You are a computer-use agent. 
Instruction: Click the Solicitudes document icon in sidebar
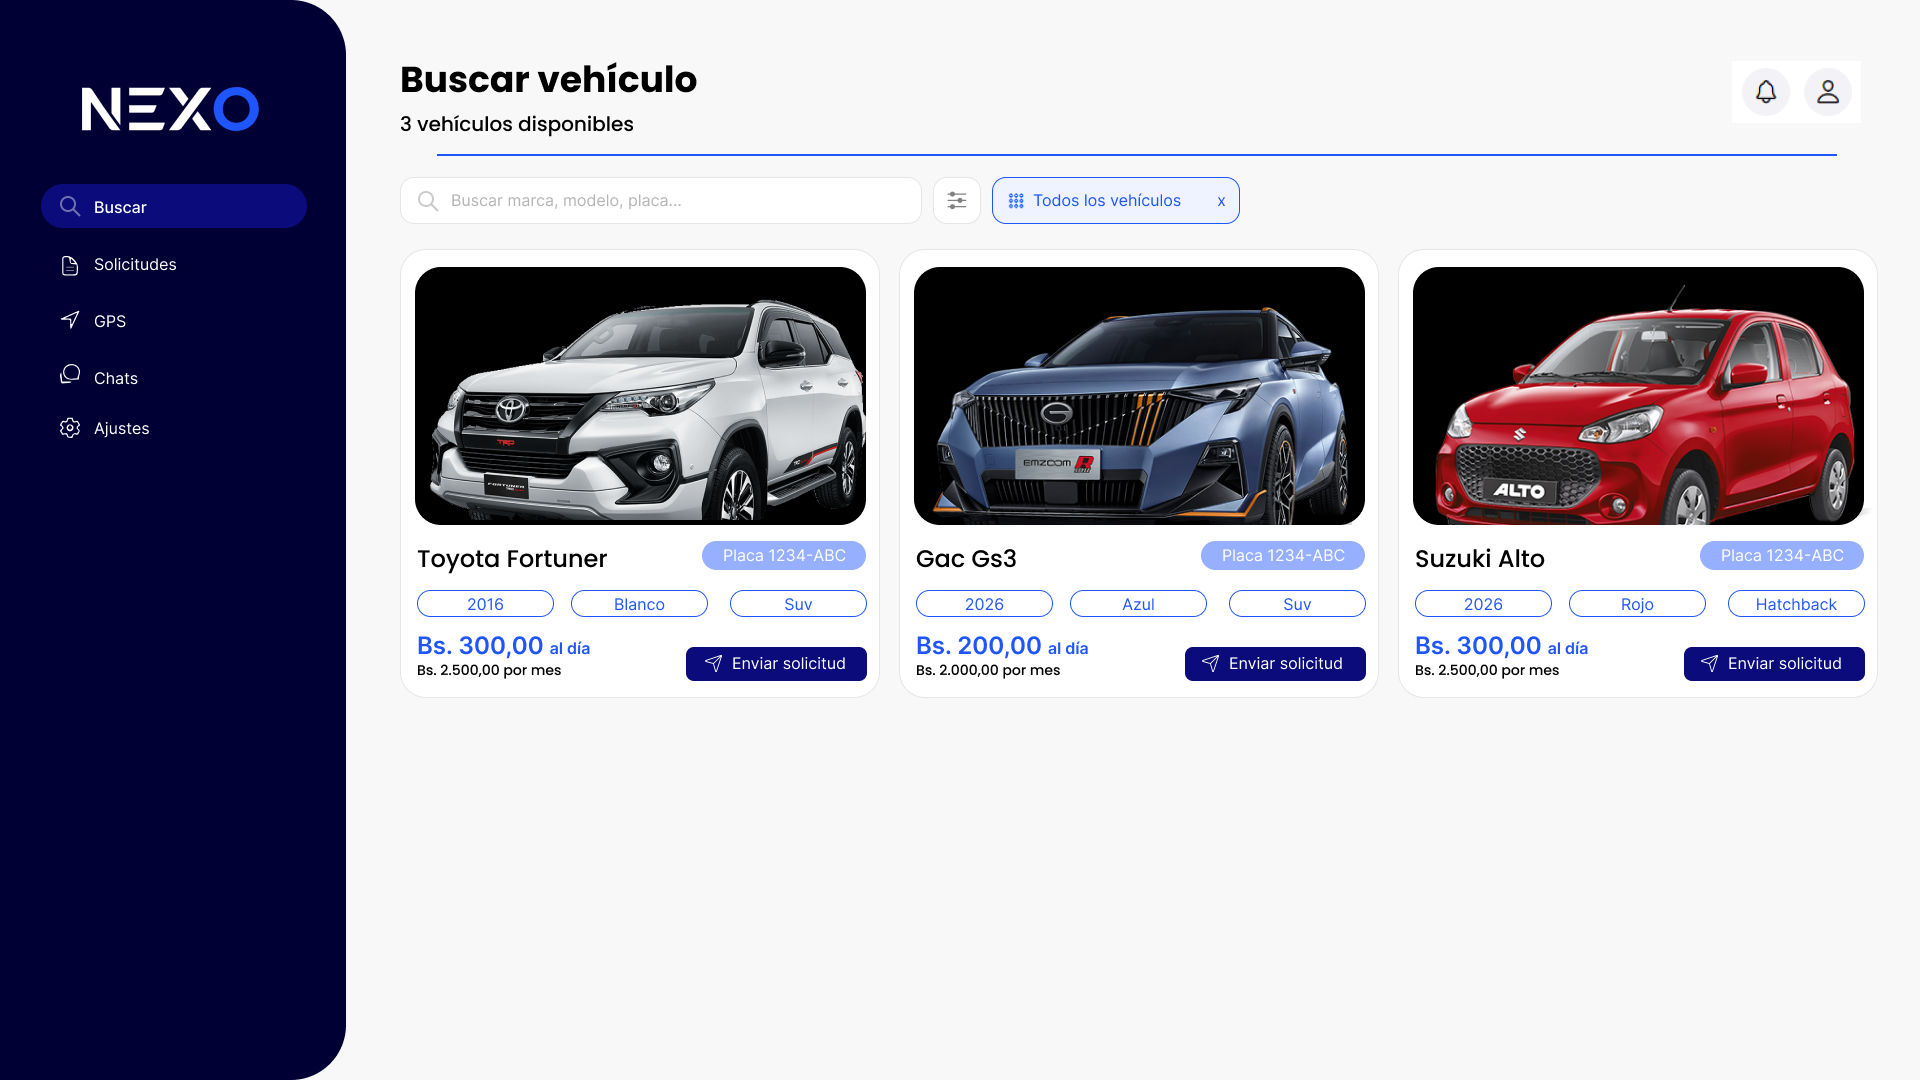point(70,265)
